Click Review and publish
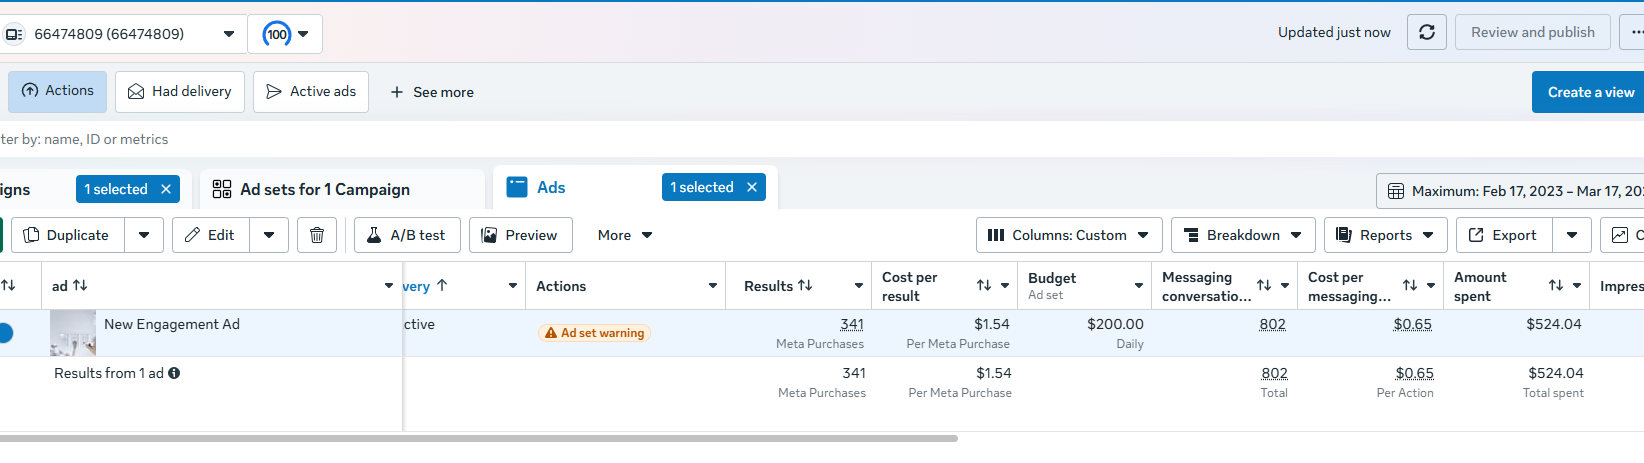Screen dimensions: 1644x463 click(x=1532, y=32)
